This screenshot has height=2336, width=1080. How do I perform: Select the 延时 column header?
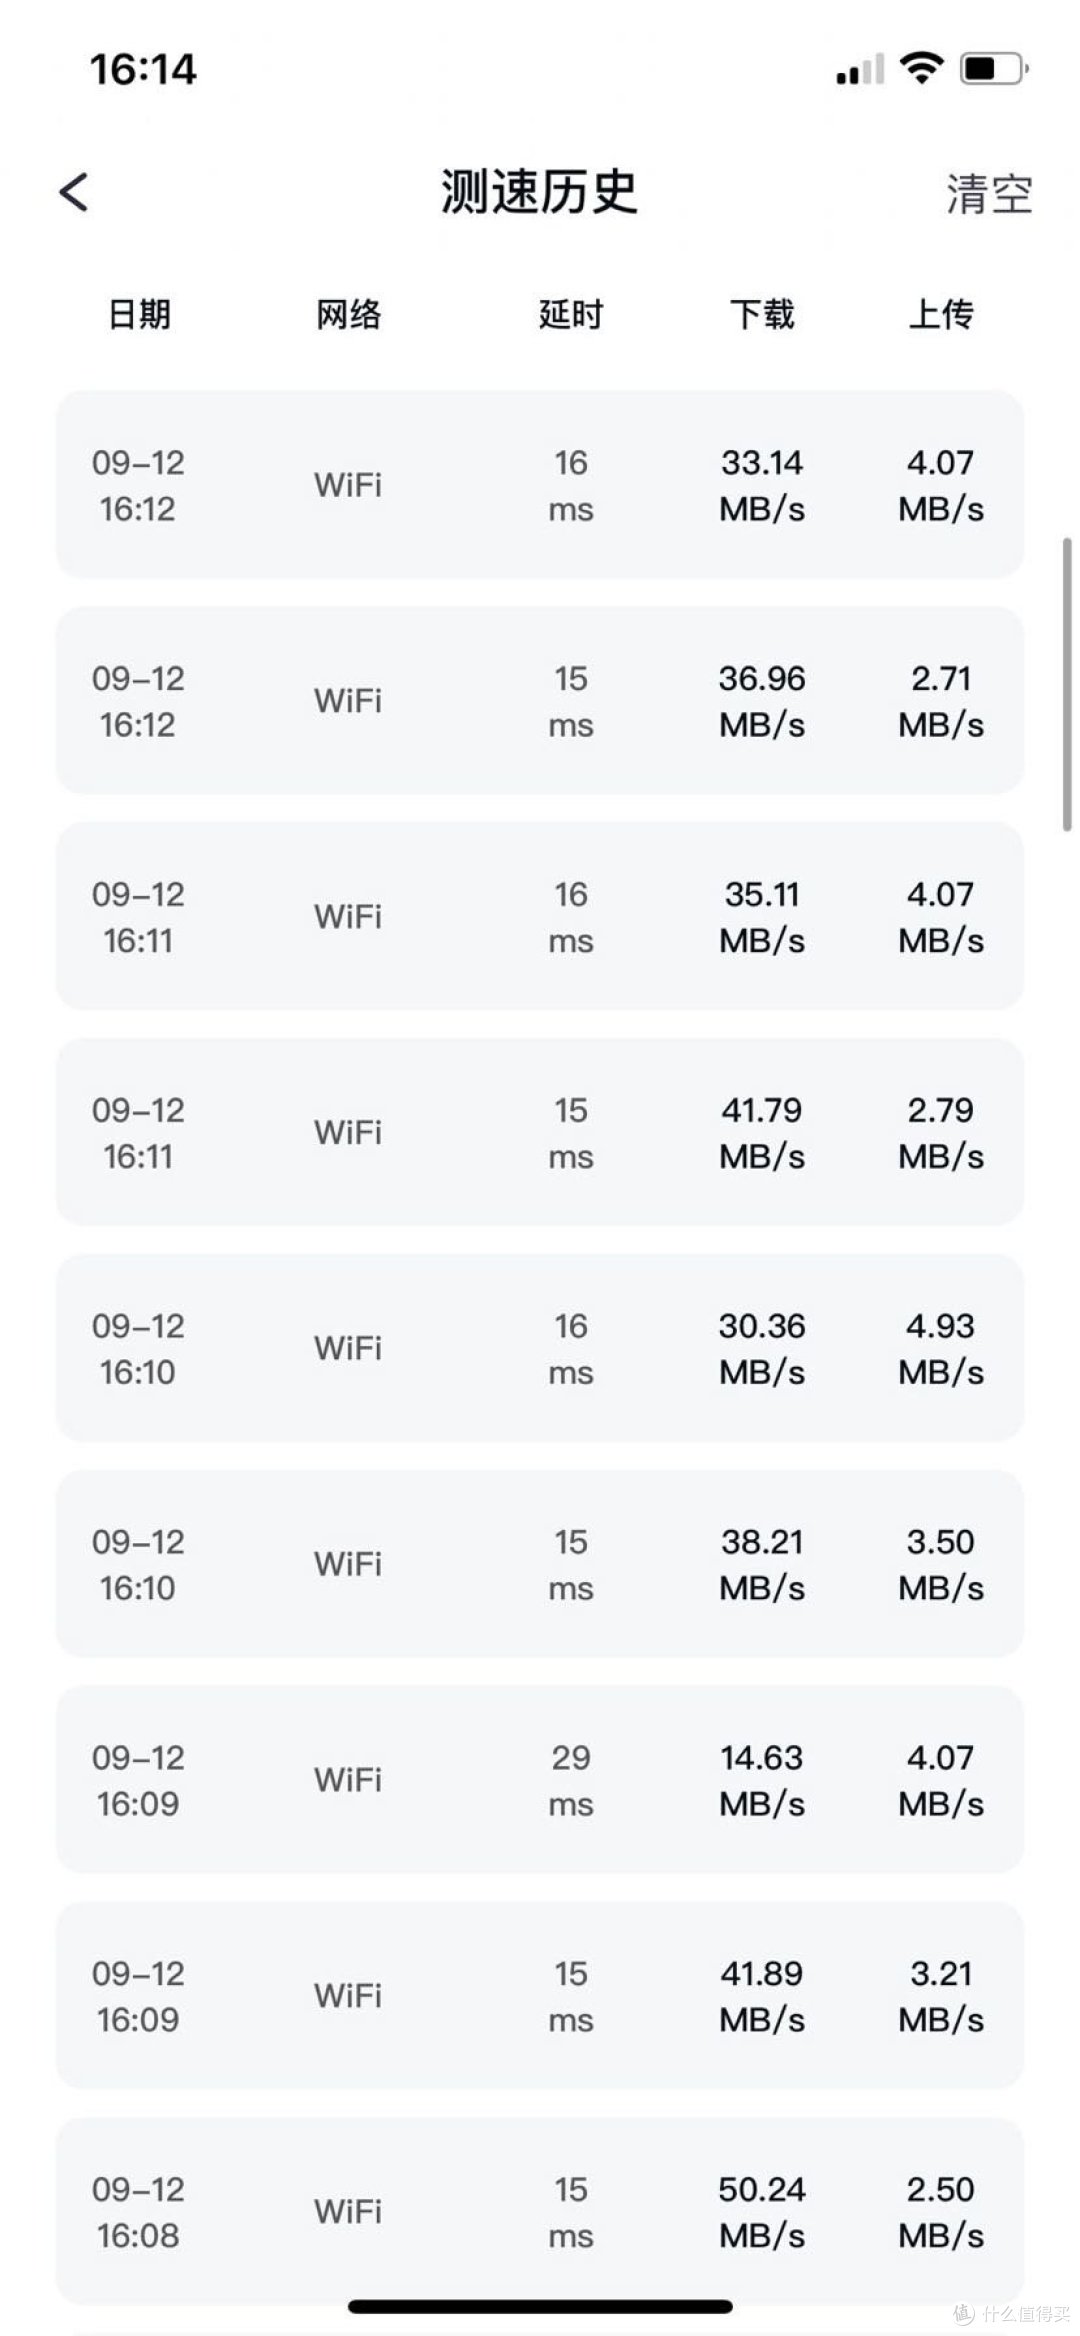(x=571, y=314)
